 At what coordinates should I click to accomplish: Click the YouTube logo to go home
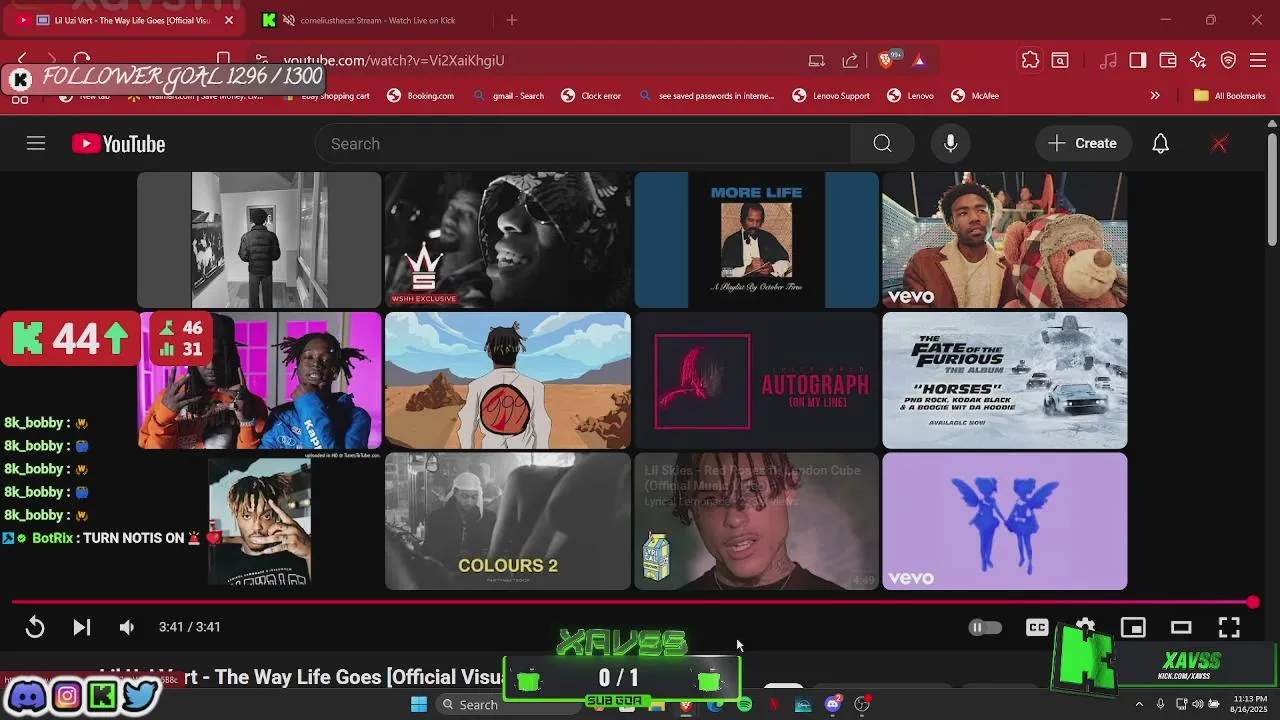coord(118,144)
